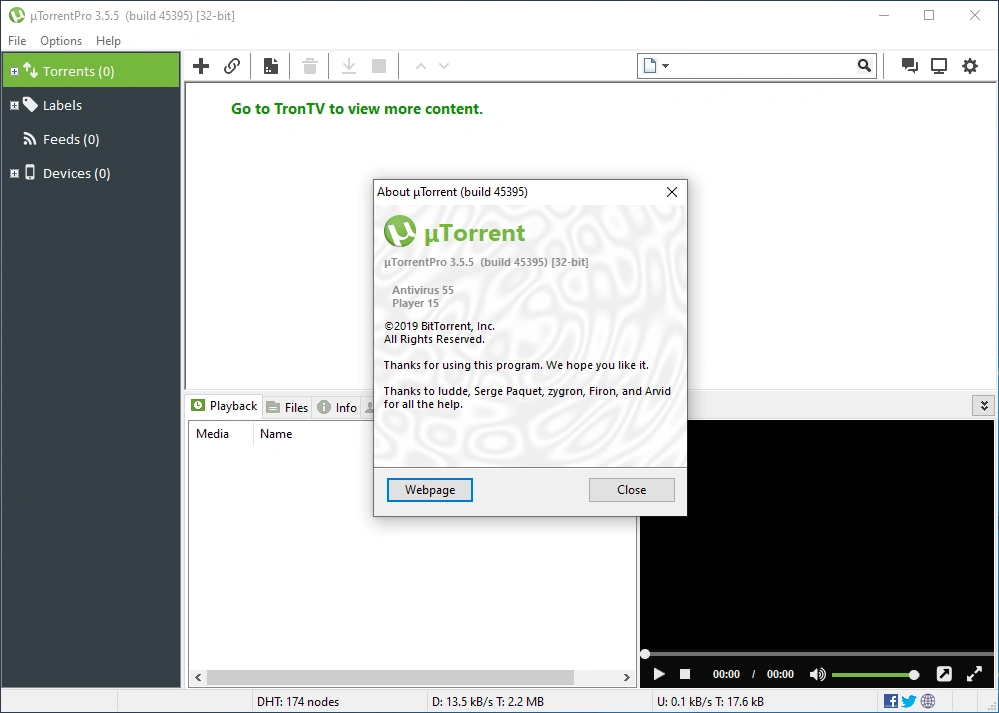Screen dimensions: 999x713
Task: Expand the Labels tree node
Action: point(14,105)
